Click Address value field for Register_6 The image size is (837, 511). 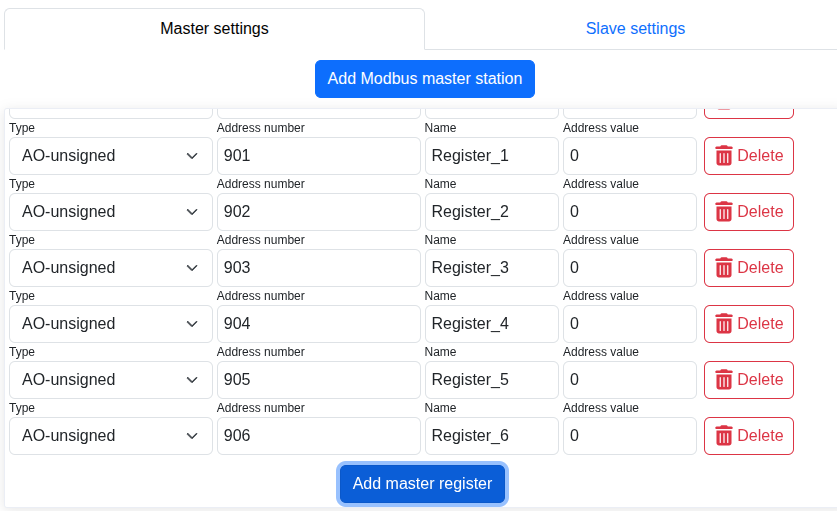coord(629,436)
